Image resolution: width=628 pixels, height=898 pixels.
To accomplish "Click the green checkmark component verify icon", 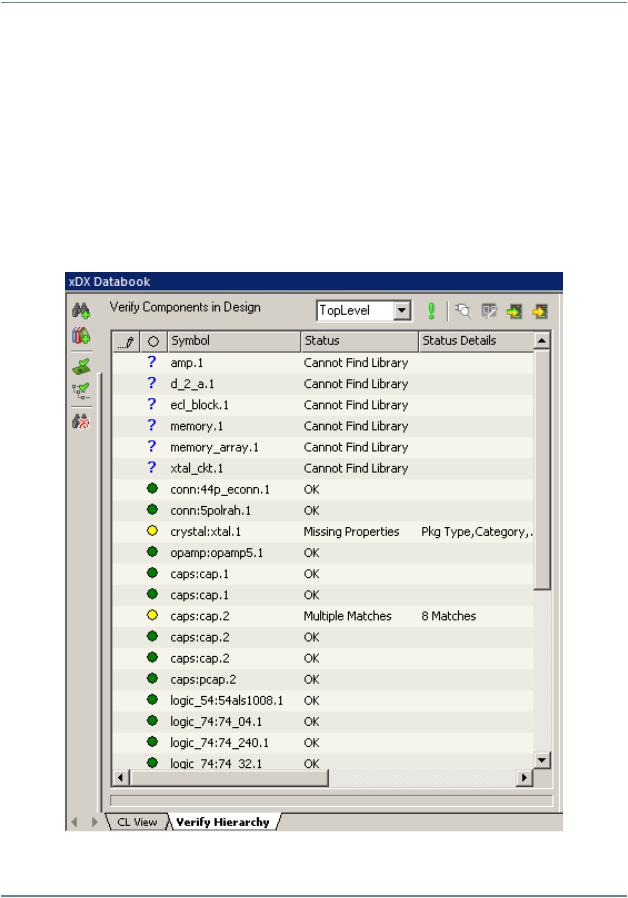I will pyautogui.click(x=81, y=367).
